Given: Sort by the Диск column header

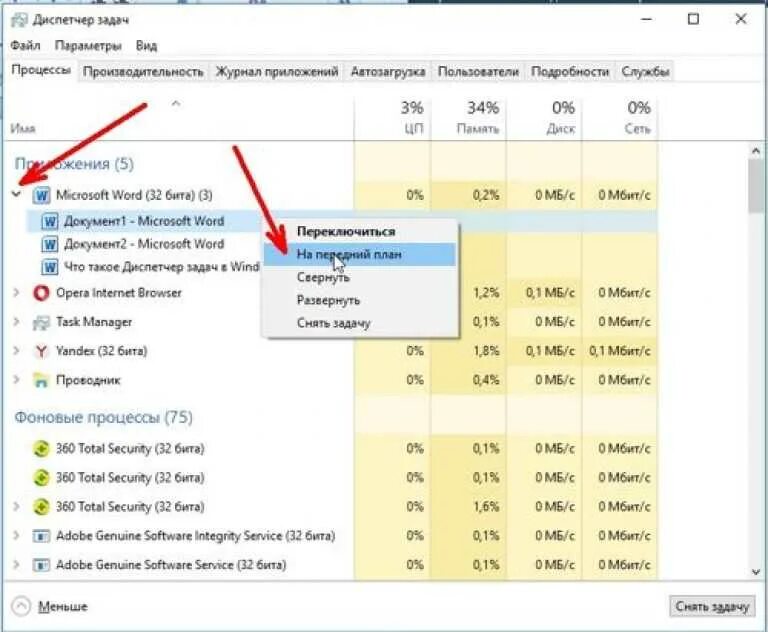Looking at the screenshot, I should (544, 118).
